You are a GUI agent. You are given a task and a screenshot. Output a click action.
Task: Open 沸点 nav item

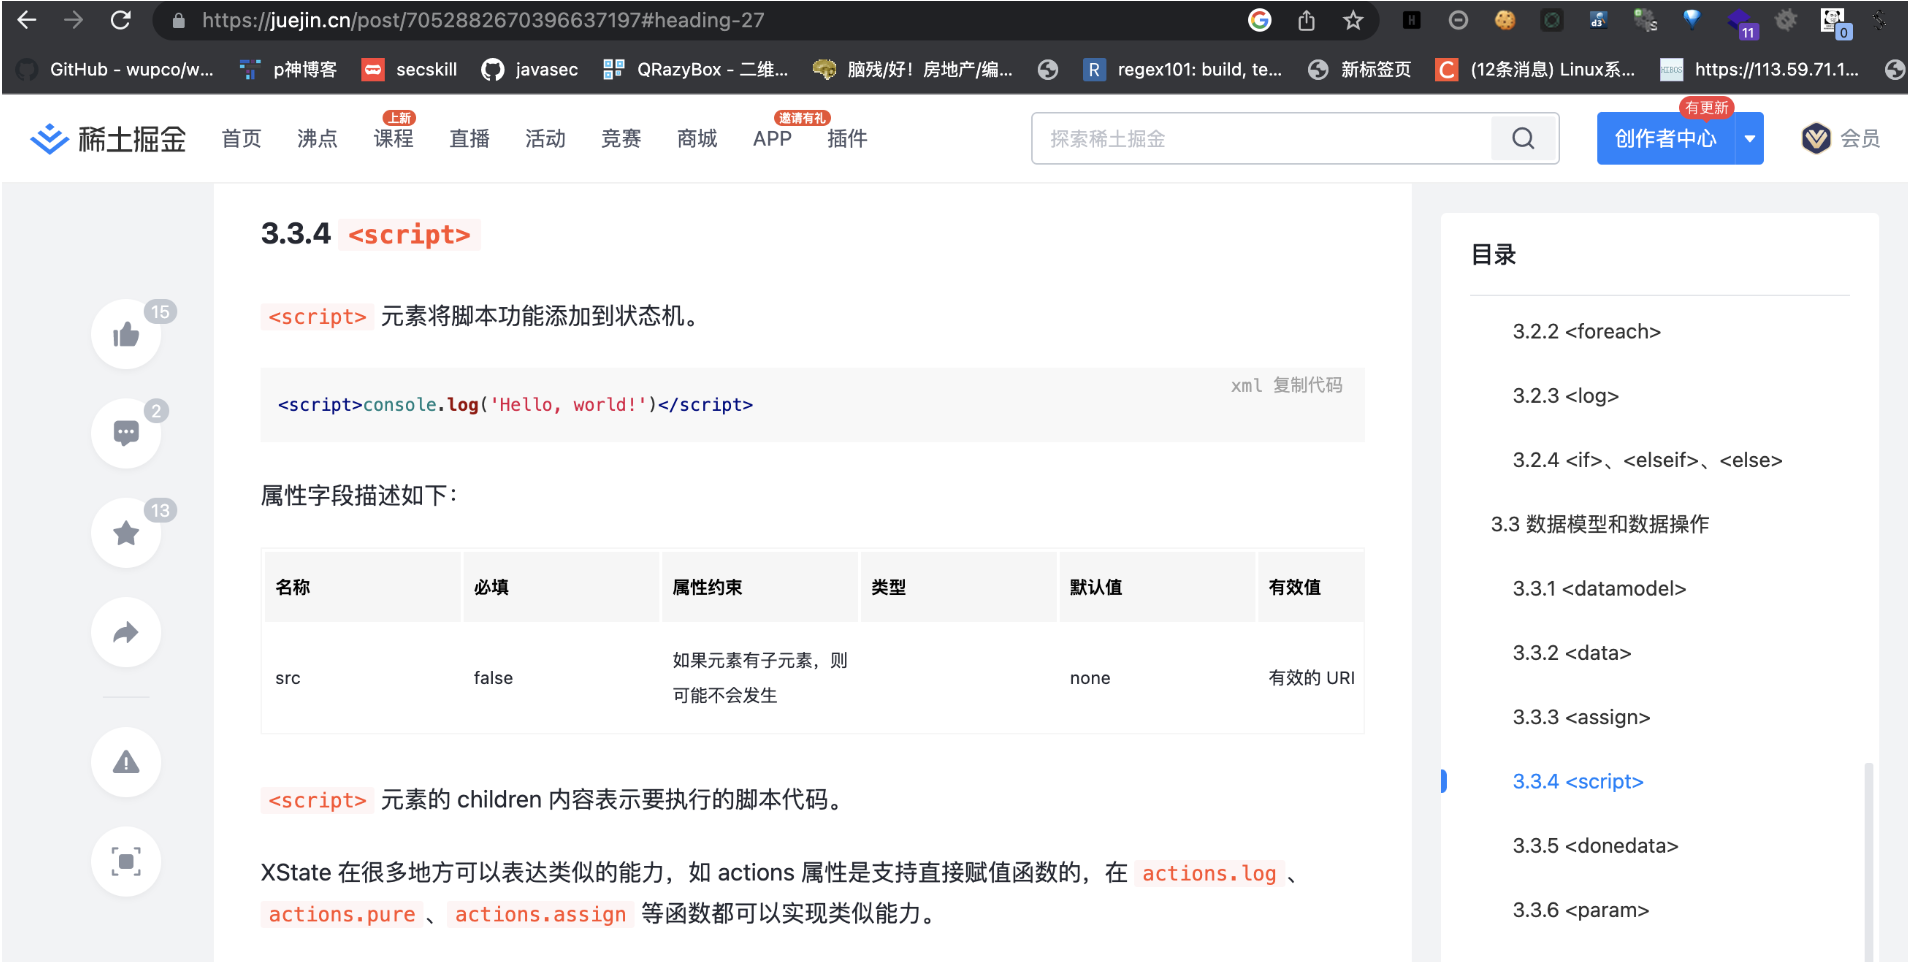click(x=318, y=138)
